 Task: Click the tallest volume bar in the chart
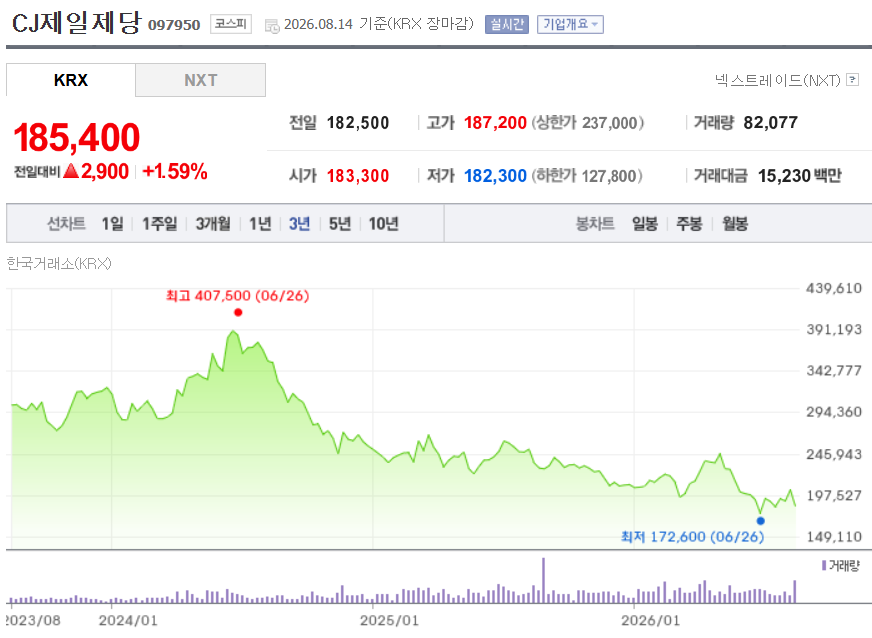click(543, 580)
